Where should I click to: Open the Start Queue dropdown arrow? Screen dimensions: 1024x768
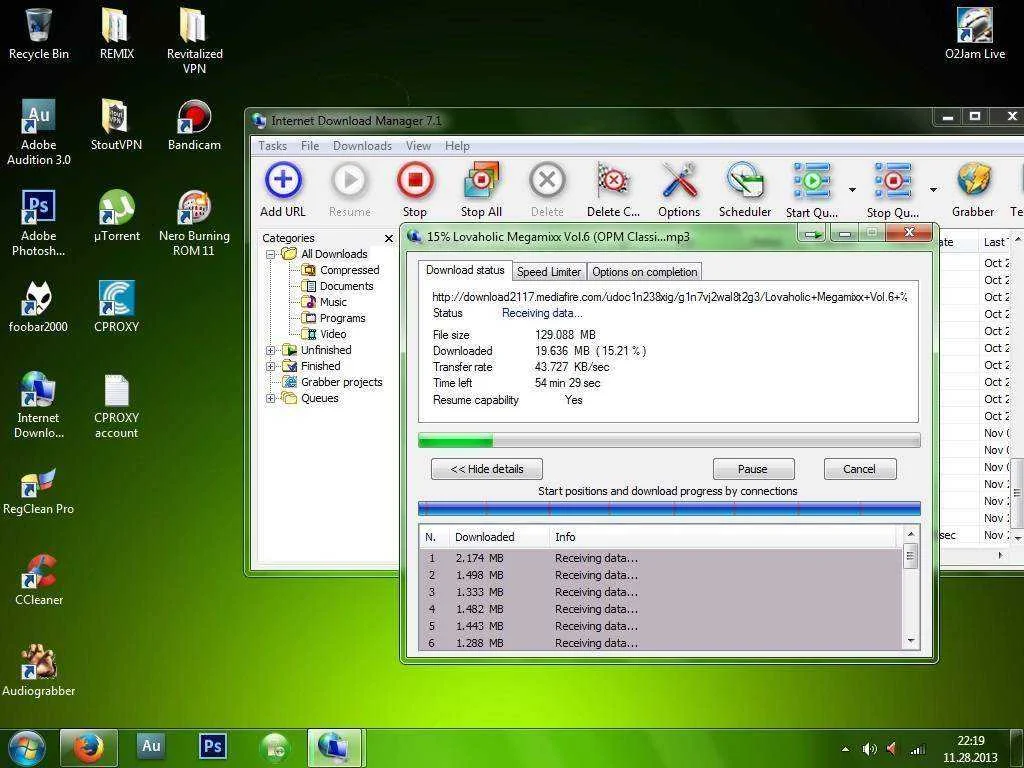tap(852, 189)
